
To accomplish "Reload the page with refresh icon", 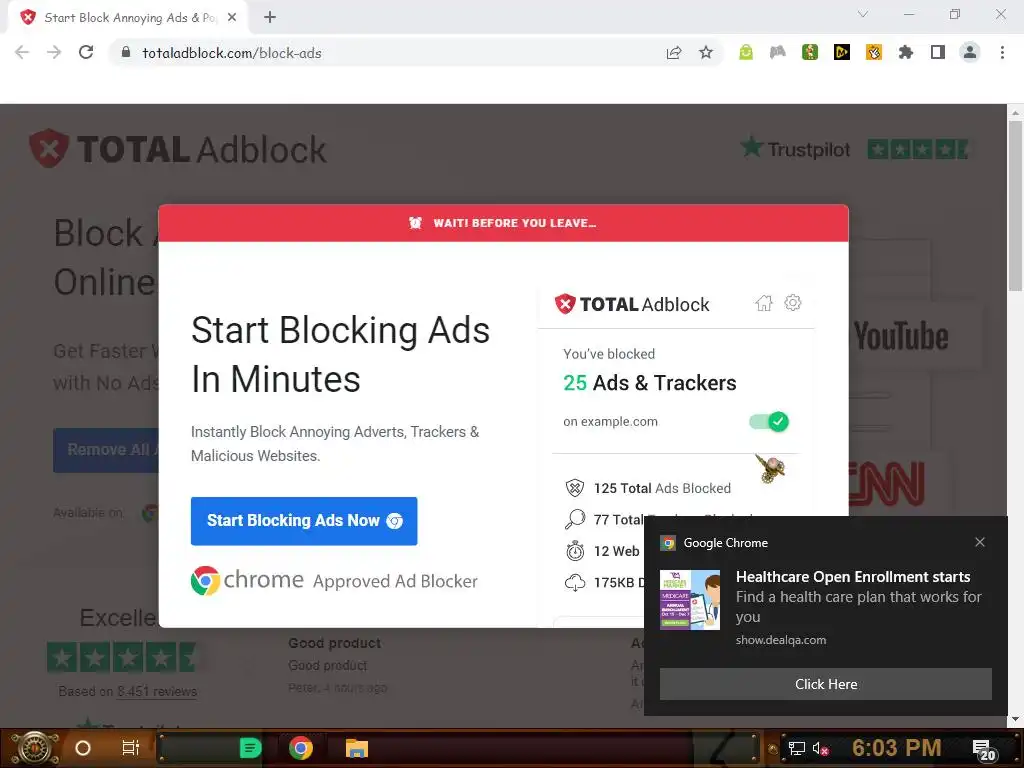I will coord(86,53).
